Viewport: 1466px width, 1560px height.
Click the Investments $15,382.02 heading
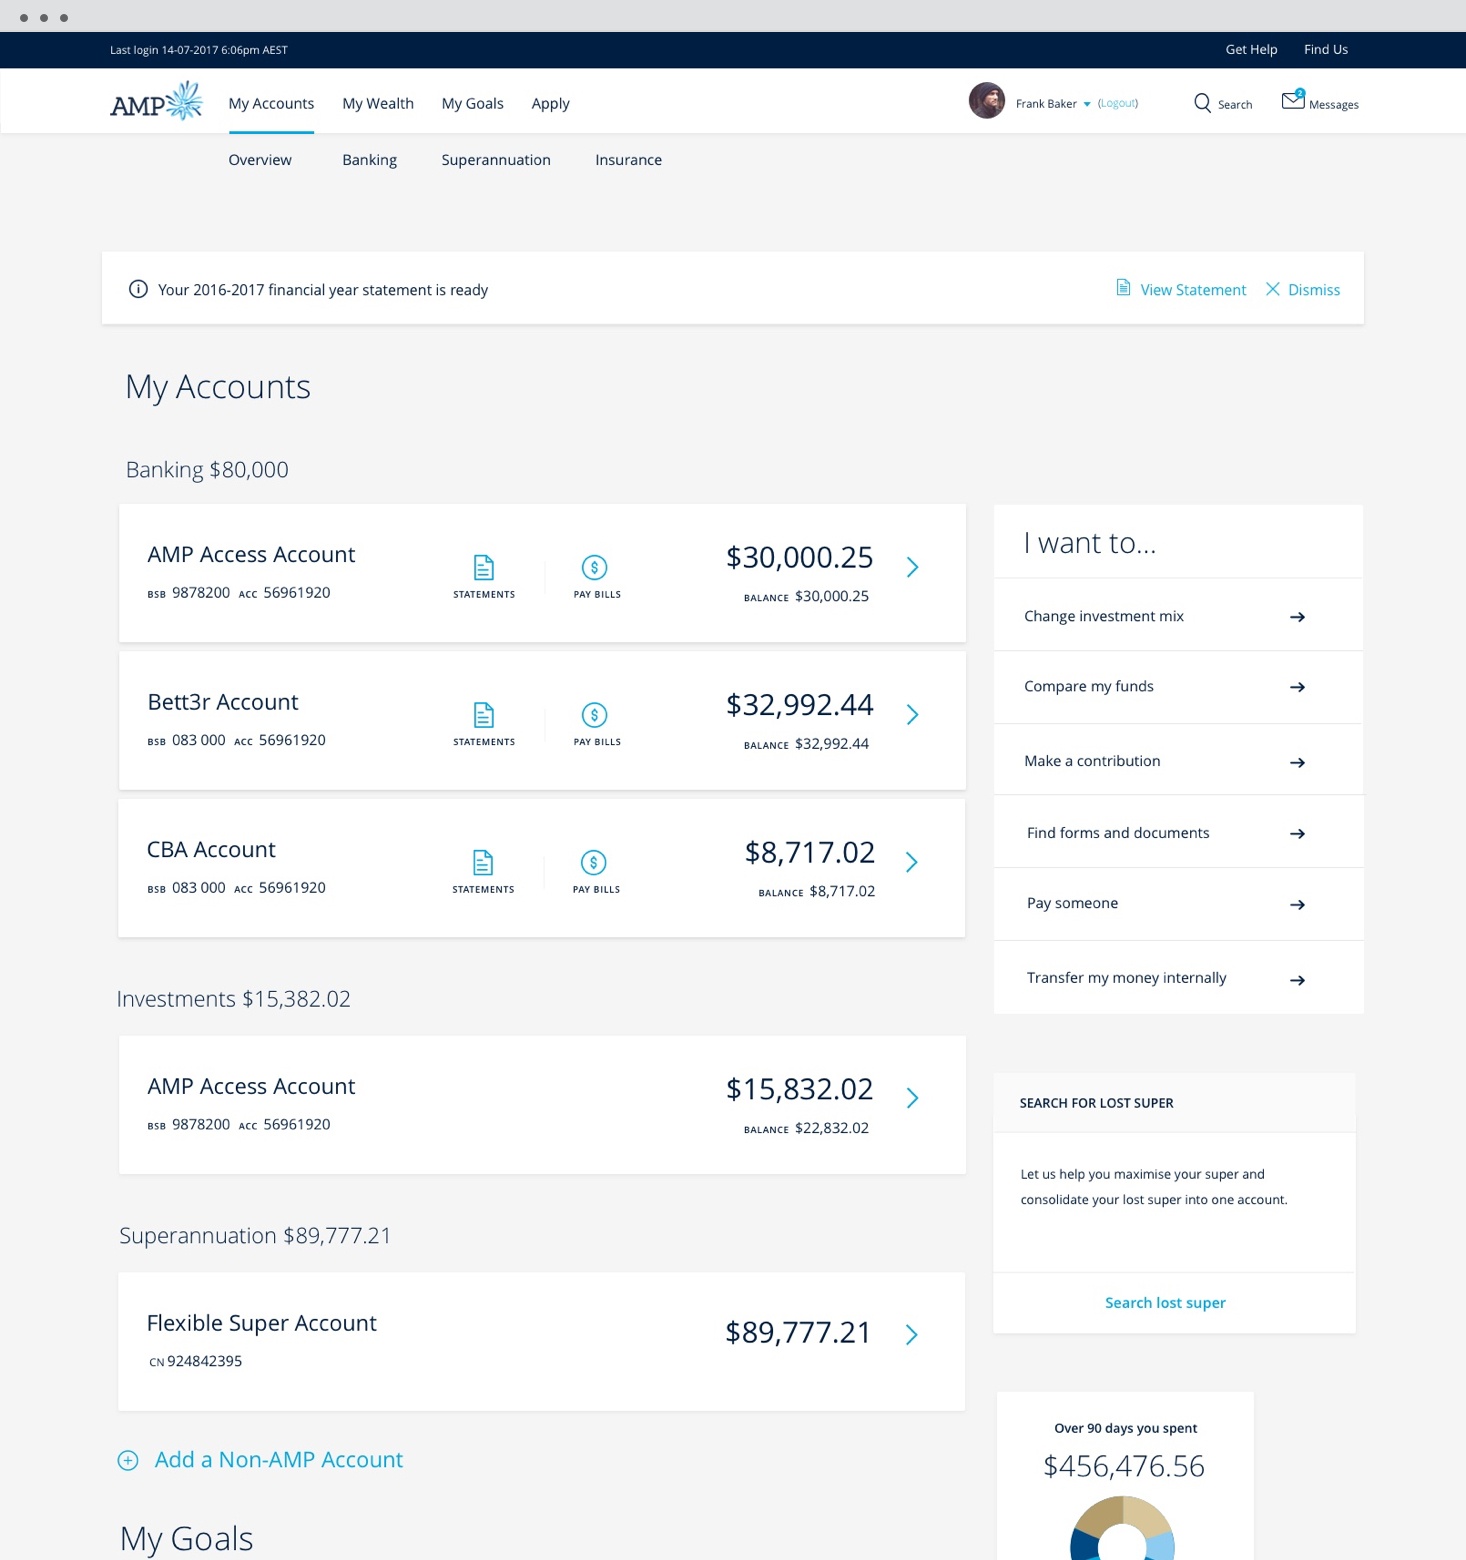point(234,999)
